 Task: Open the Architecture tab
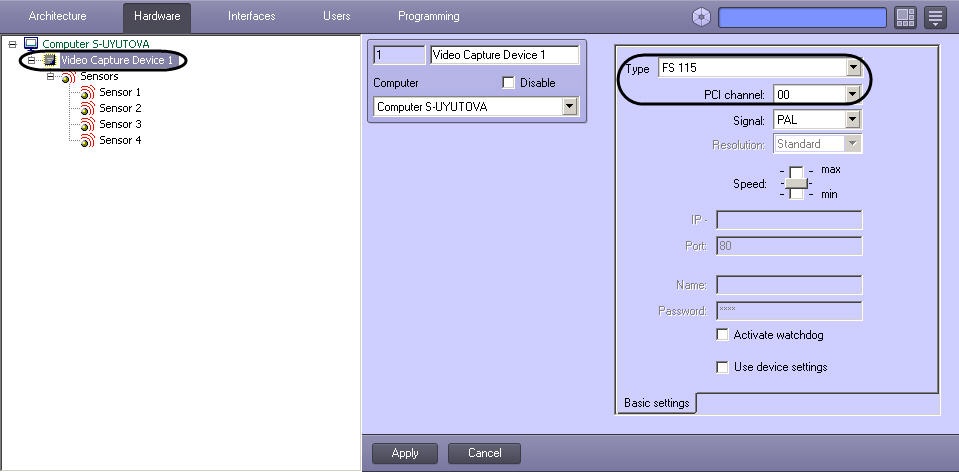click(x=57, y=17)
